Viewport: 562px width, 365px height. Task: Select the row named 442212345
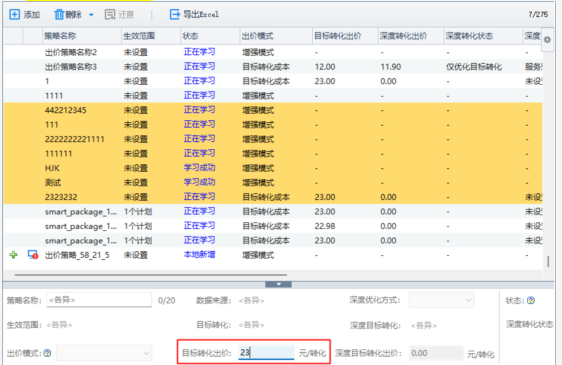(x=272, y=110)
